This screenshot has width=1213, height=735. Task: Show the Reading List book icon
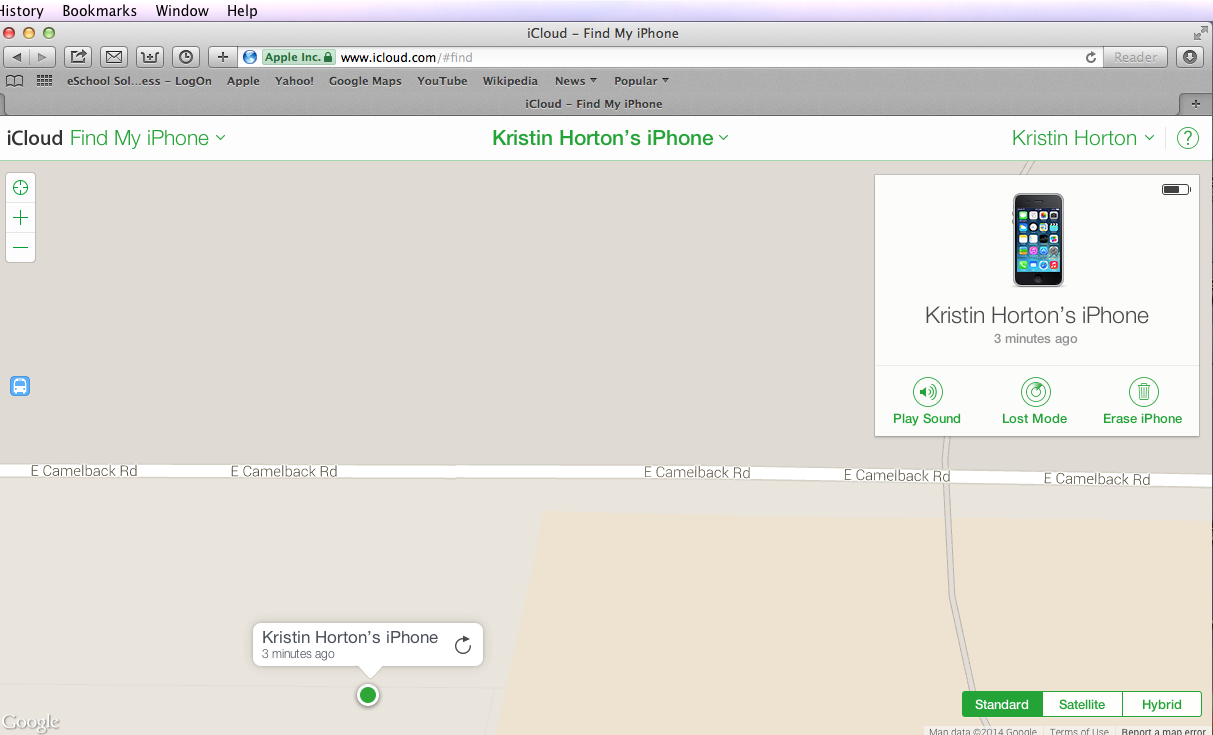[x=14, y=81]
